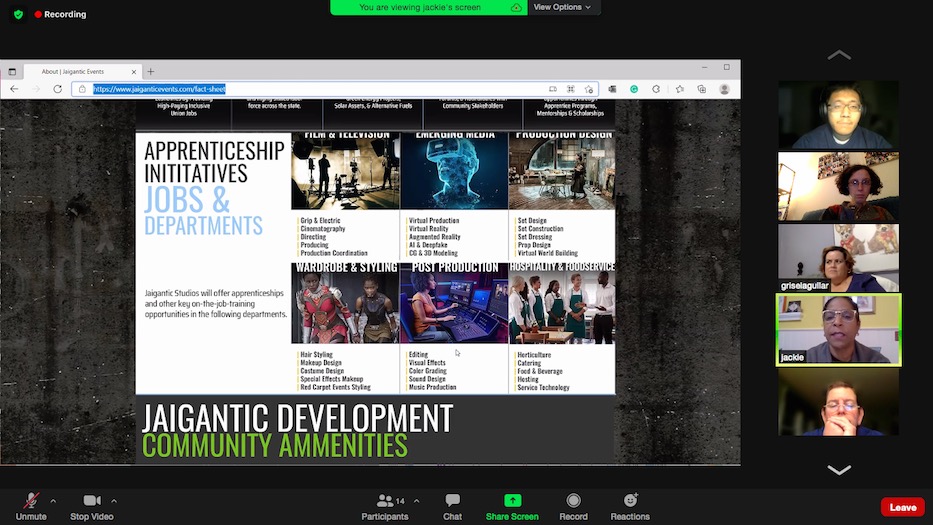Select griselaguilar's video thumbnail
The height and width of the screenshot is (525, 933).
[x=839, y=258]
